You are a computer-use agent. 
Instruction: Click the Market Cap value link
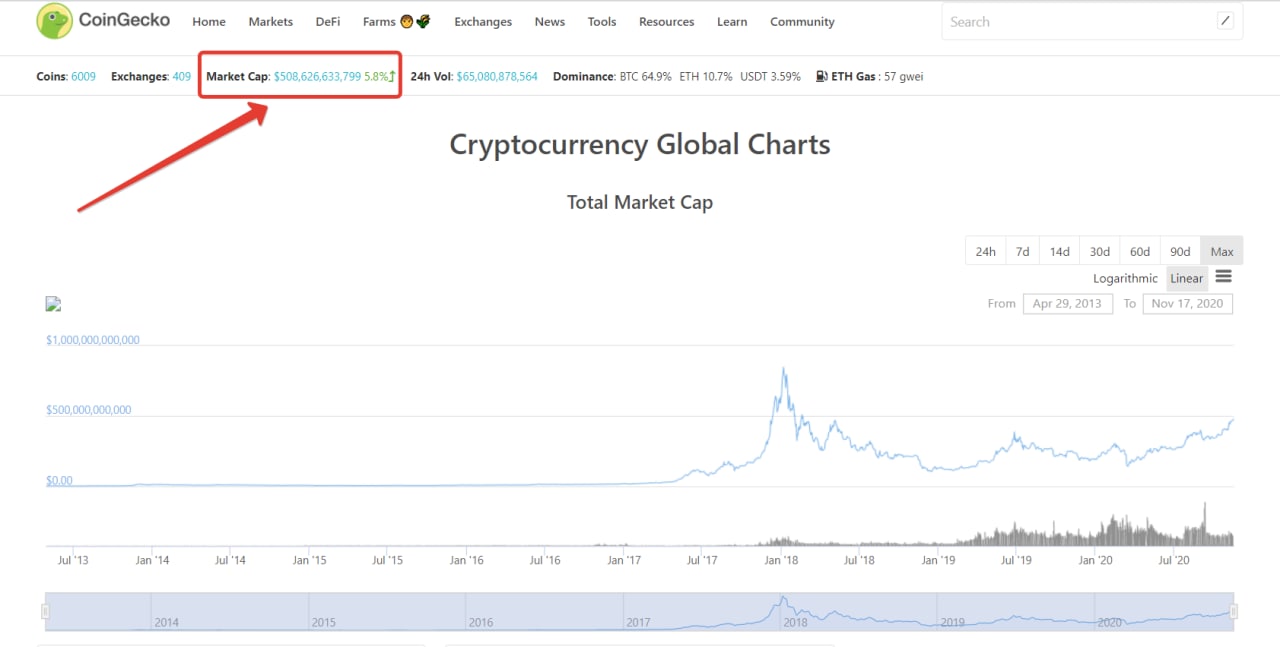317,76
